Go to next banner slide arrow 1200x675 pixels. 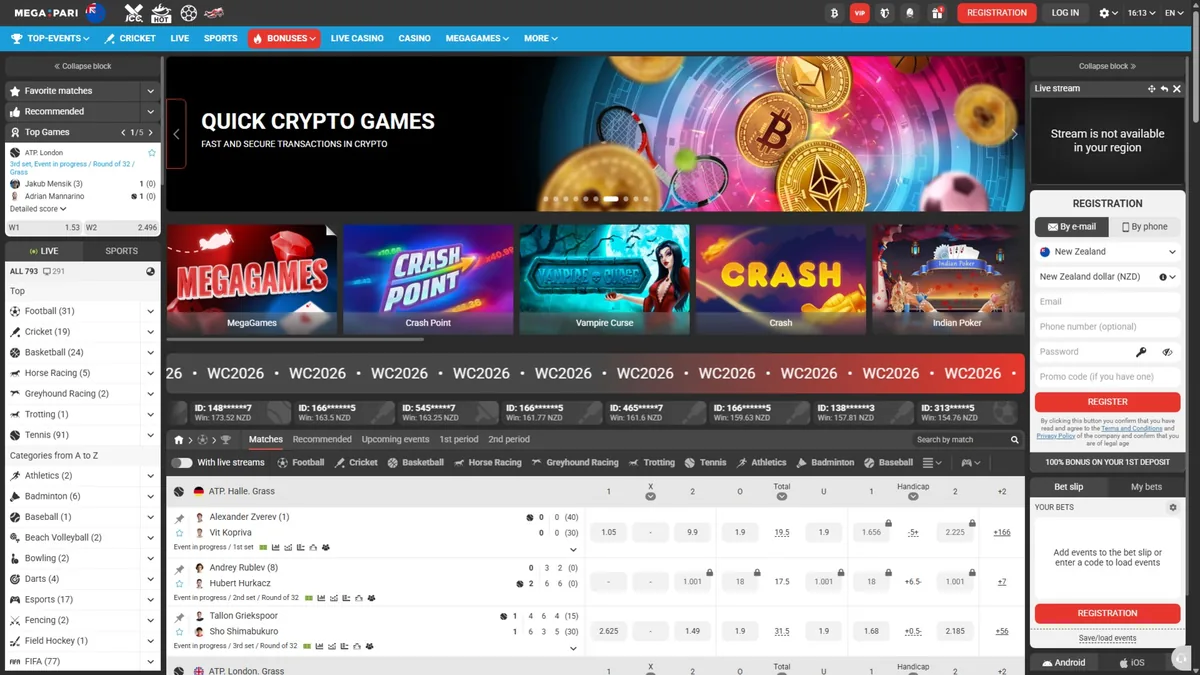point(1014,134)
